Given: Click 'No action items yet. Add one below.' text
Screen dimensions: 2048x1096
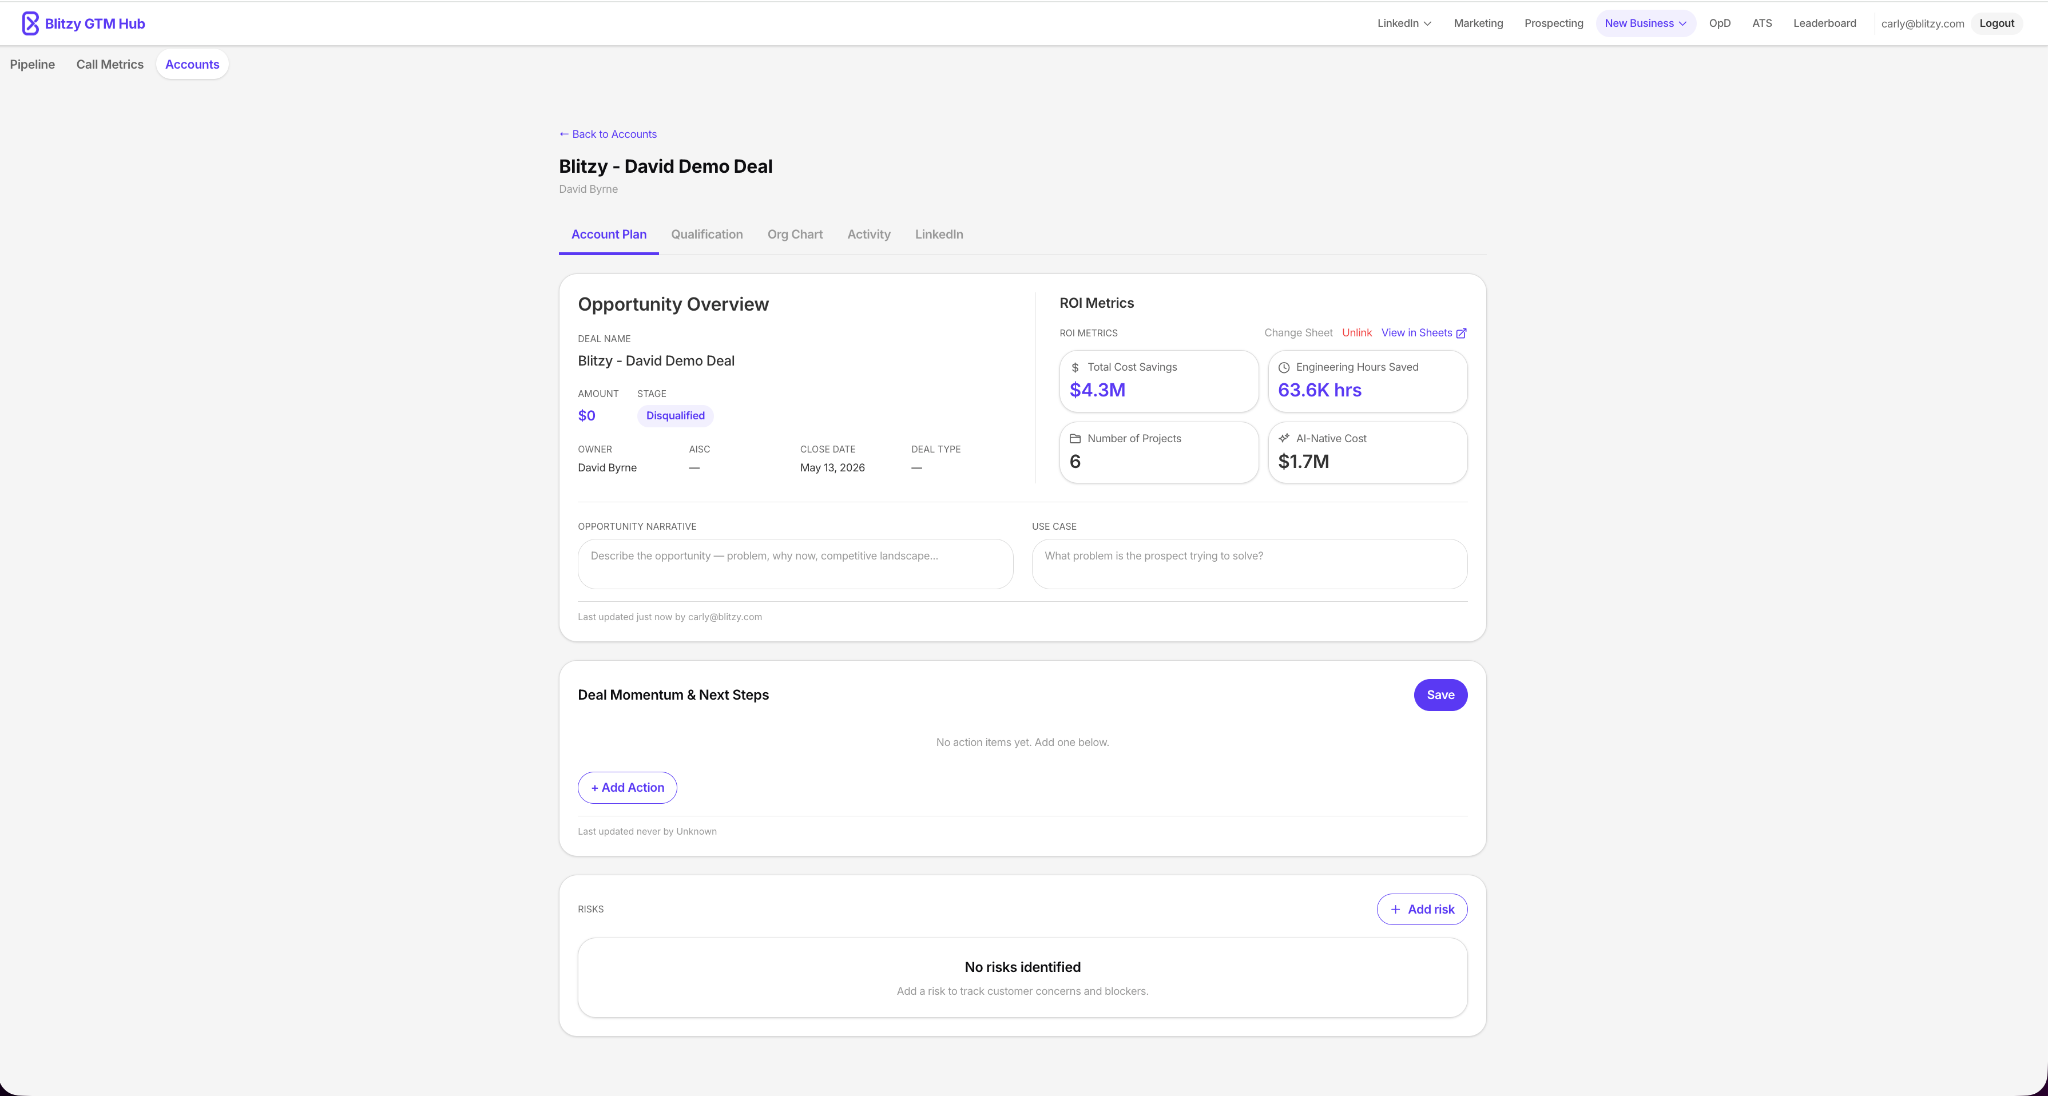Looking at the screenshot, I should tap(1022, 742).
